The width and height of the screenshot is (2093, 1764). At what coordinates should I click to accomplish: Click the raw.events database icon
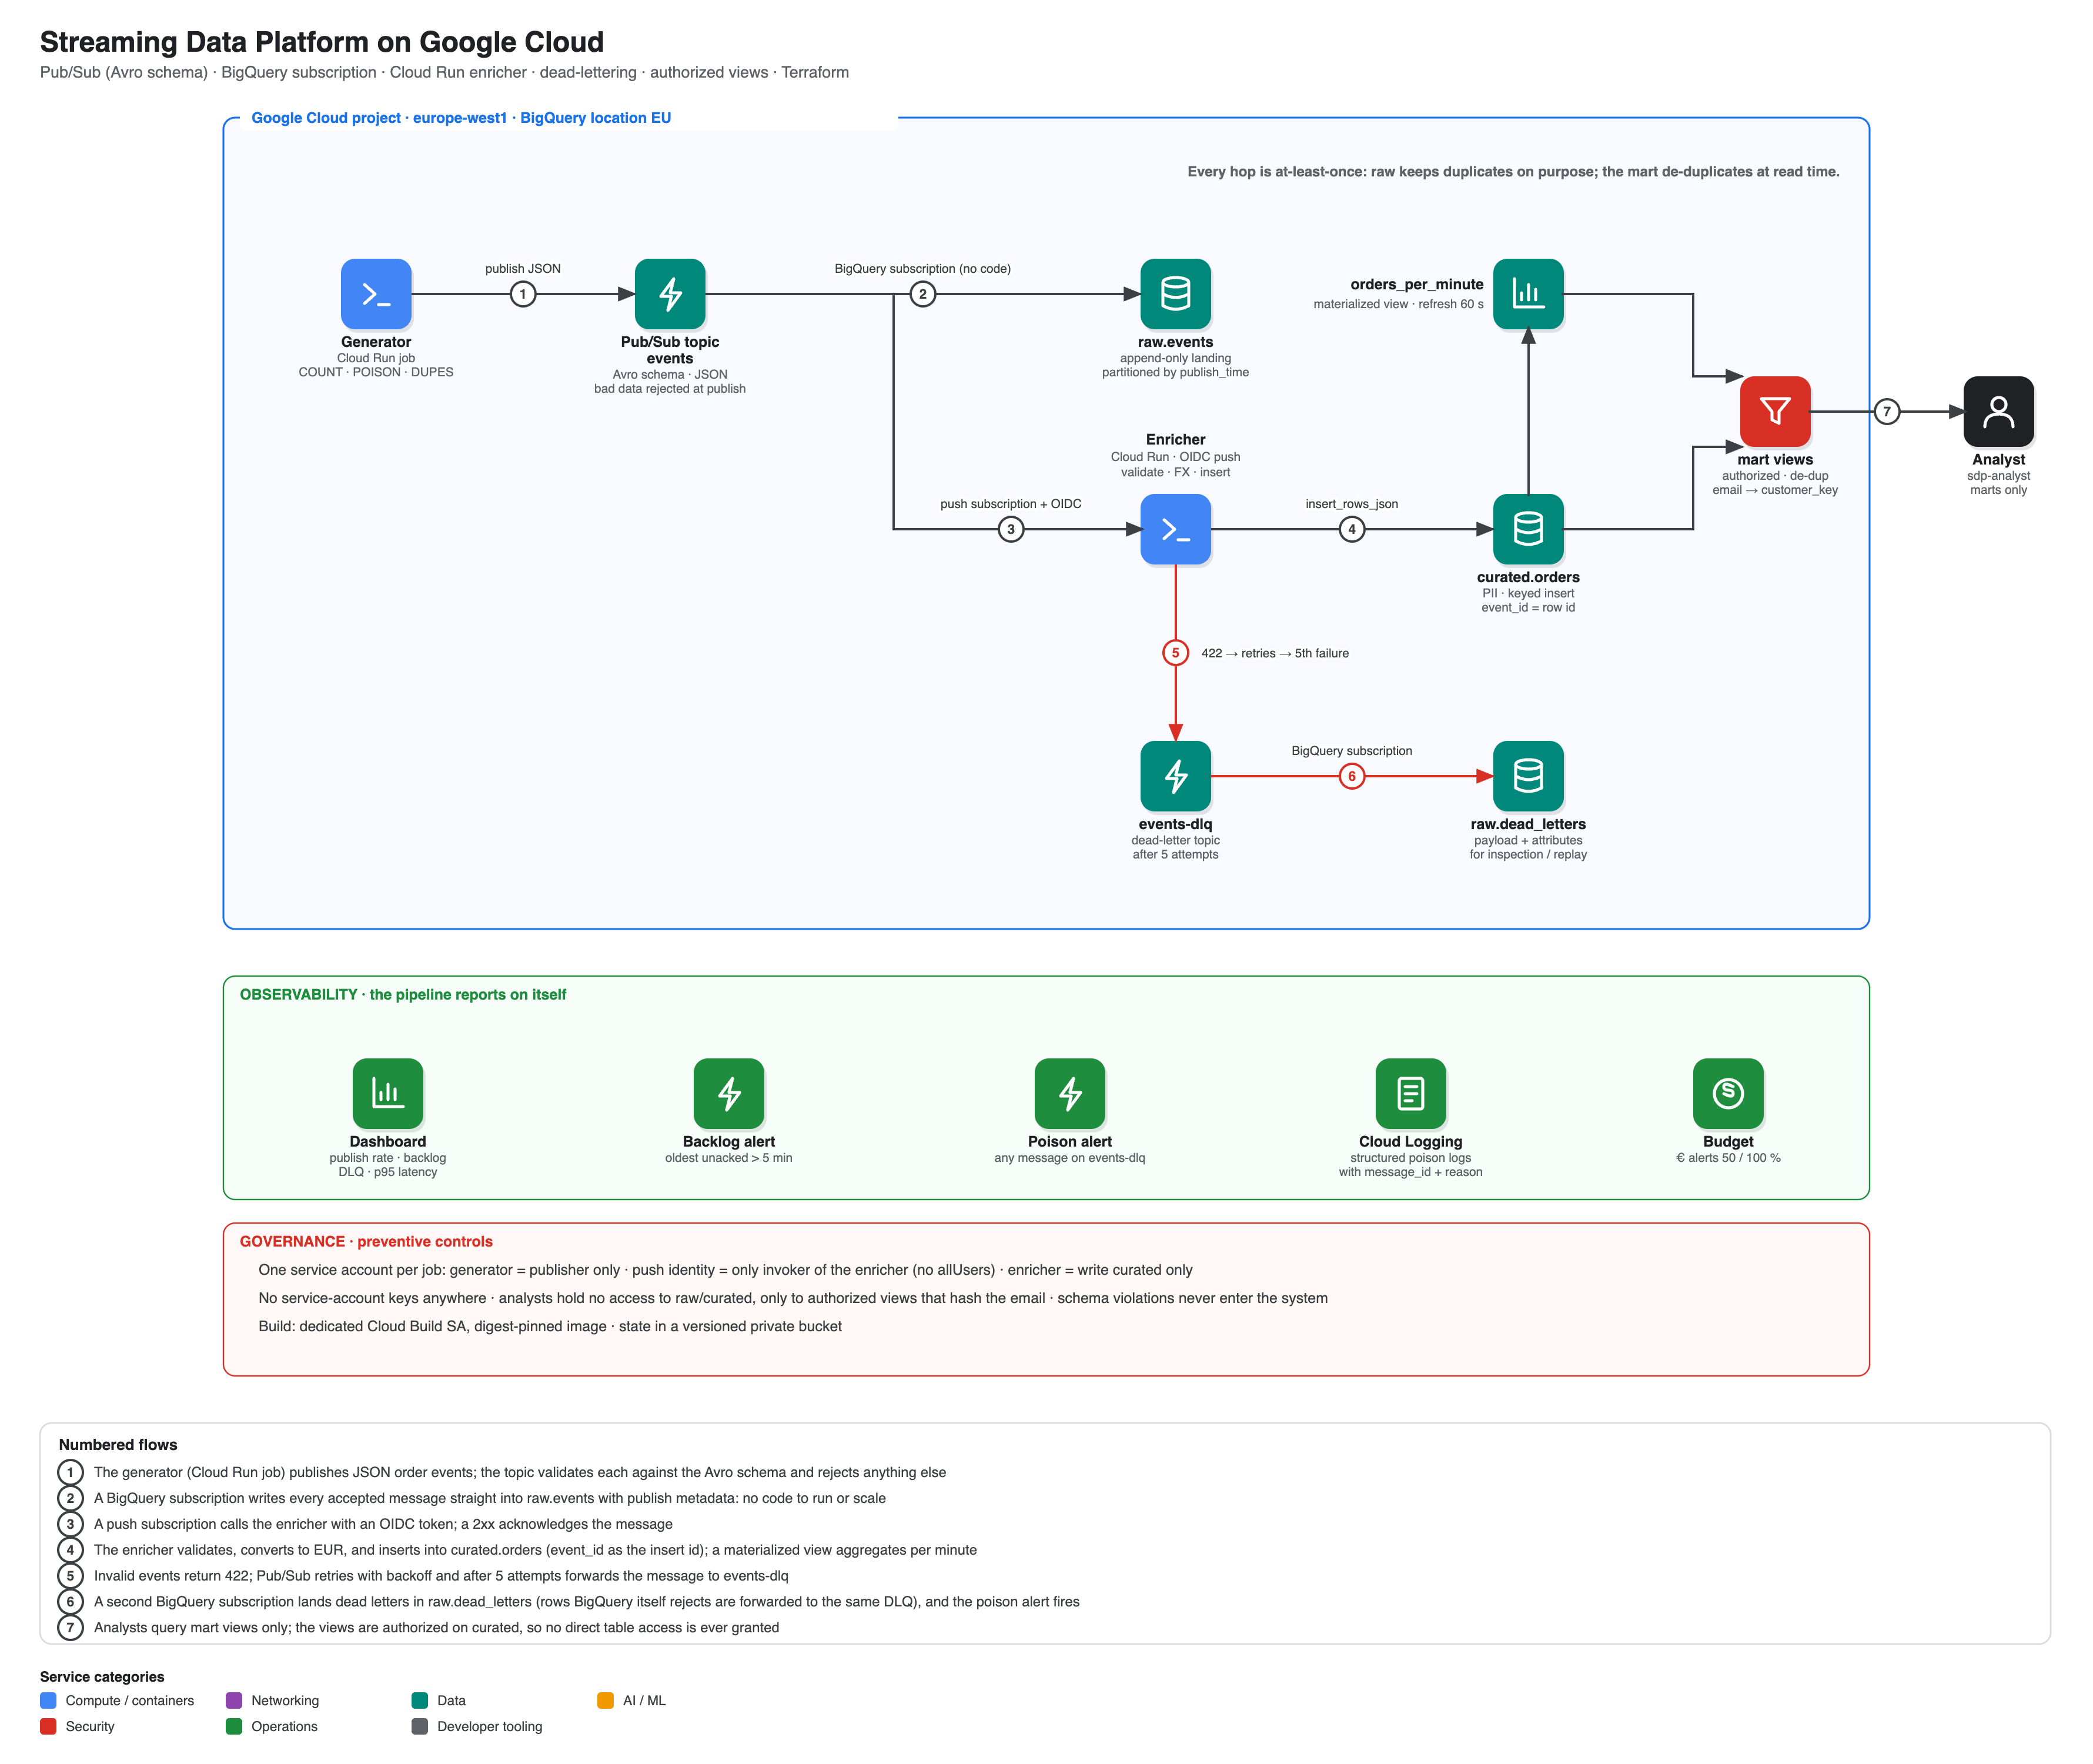point(1175,294)
